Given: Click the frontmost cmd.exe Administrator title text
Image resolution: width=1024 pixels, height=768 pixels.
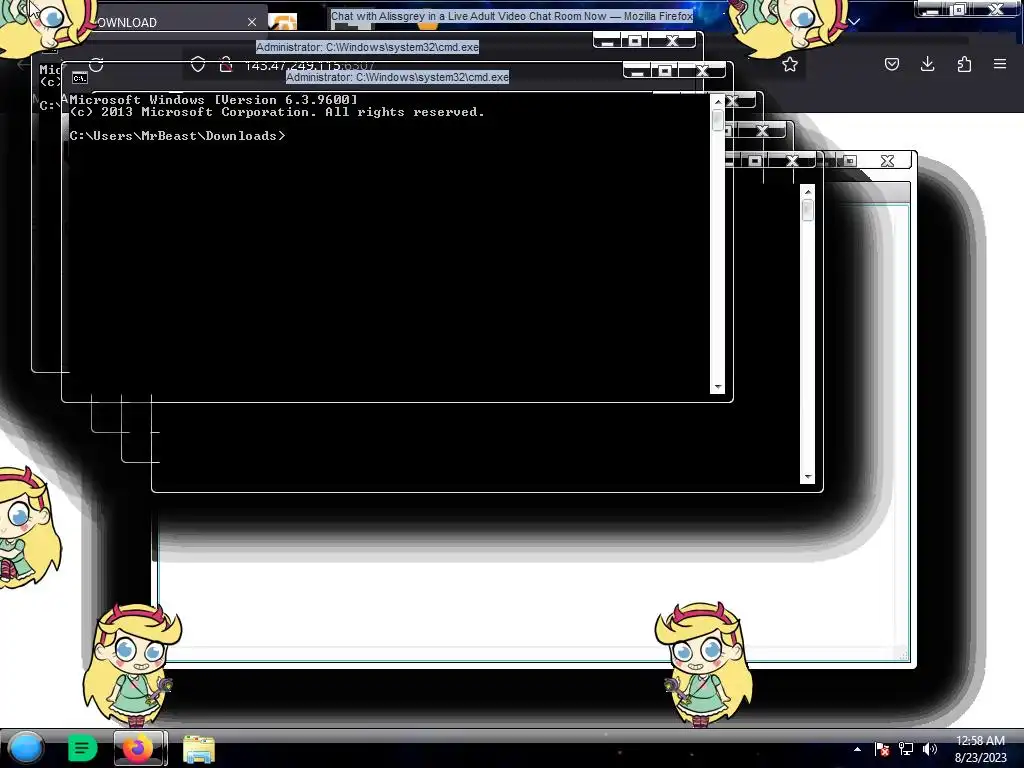Looking at the screenshot, I should [397, 77].
